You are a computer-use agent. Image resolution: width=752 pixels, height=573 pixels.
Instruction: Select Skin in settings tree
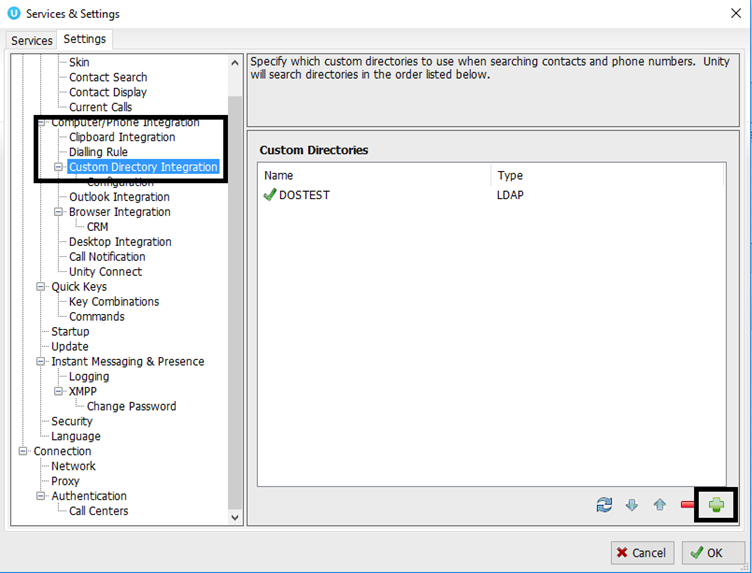point(79,62)
